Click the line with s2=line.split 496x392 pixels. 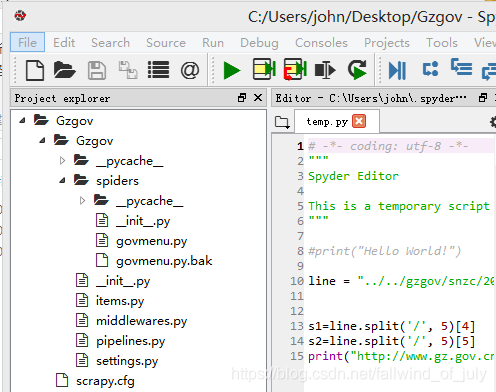click(391, 341)
